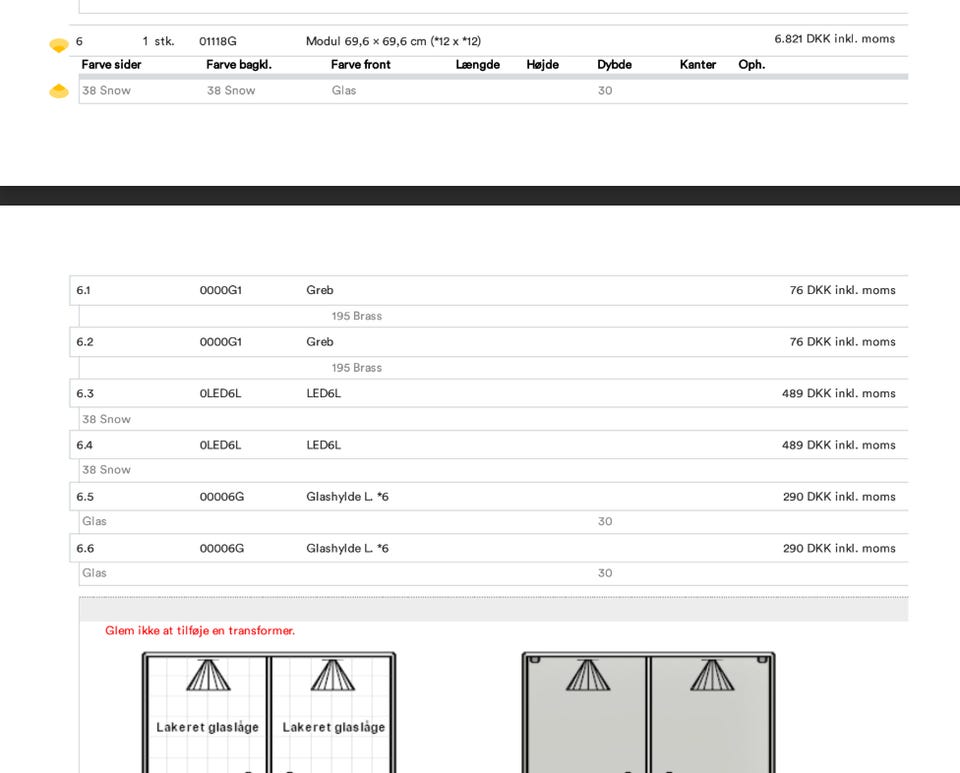Select 290 DKK price in row 6.6
Viewport: 960px width, 773px height.
coord(839,548)
